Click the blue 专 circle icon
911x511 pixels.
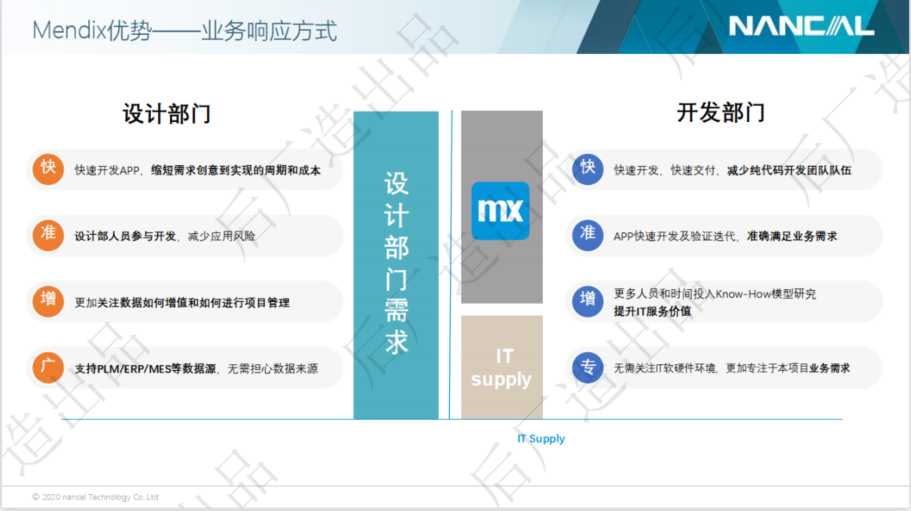click(587, 368)
